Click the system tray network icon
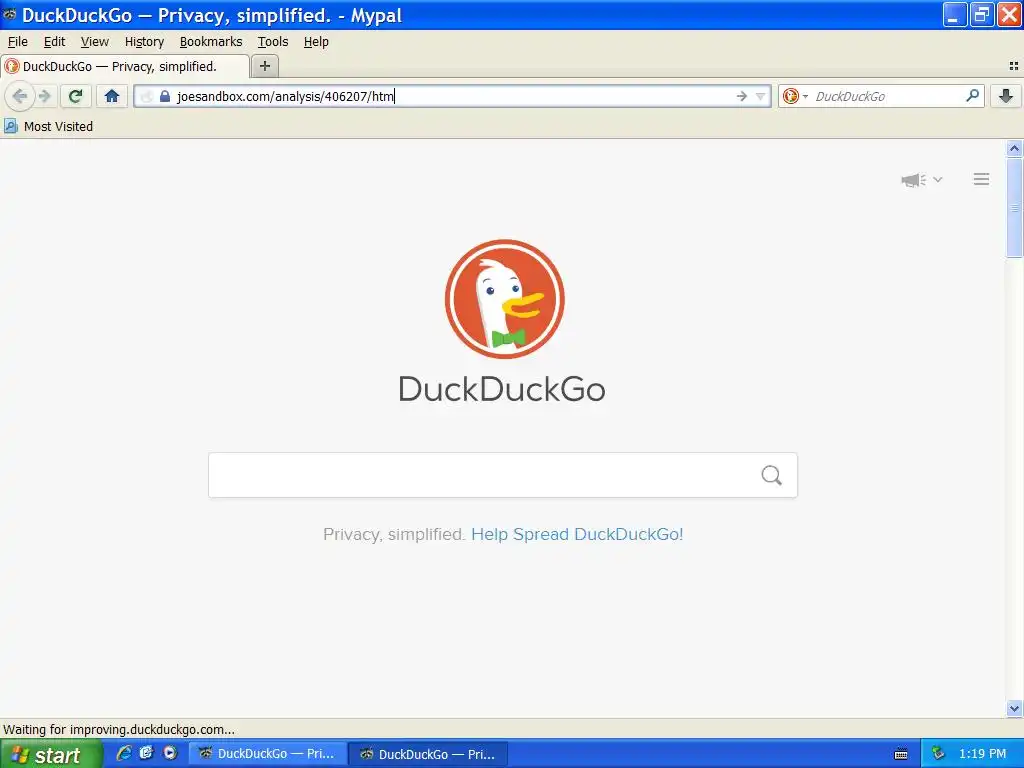Viewport: 1024px width, 768px height. (938, 754)
